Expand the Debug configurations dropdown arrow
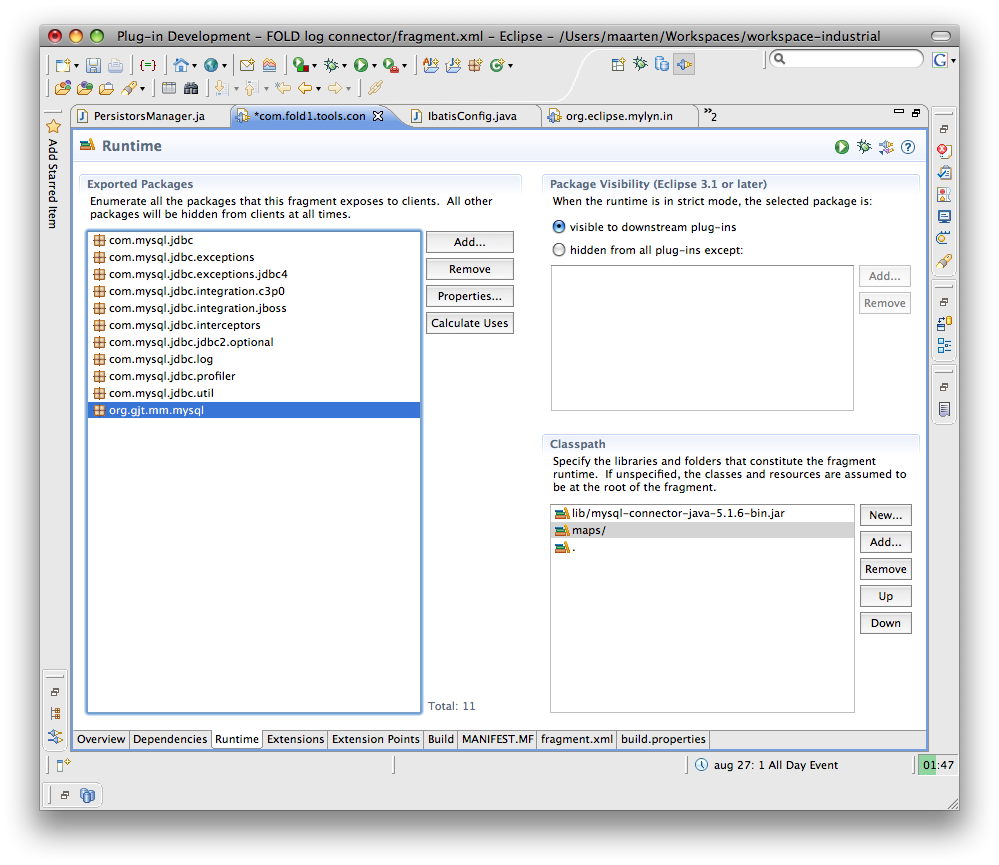 [x=344, y=66]
